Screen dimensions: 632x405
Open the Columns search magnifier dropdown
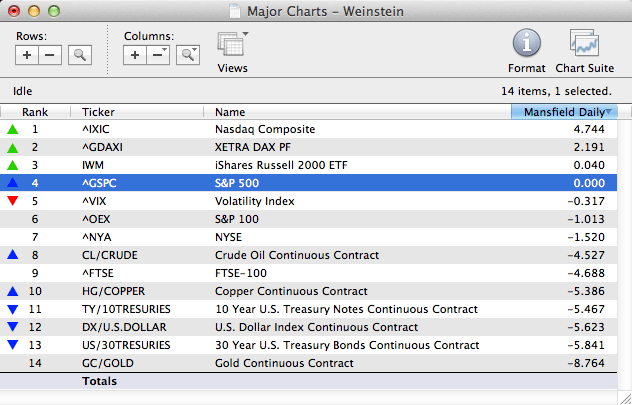pos(187,55)
